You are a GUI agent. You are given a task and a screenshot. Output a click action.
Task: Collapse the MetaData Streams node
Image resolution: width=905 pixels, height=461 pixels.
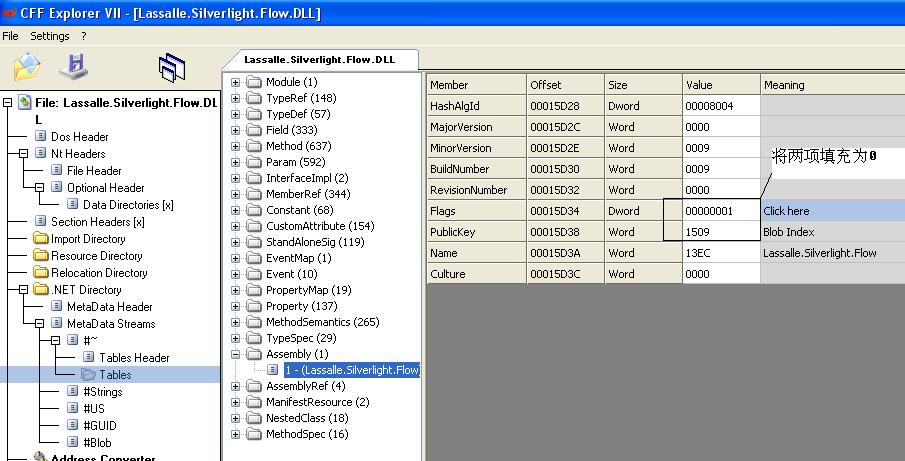point(39,324)
